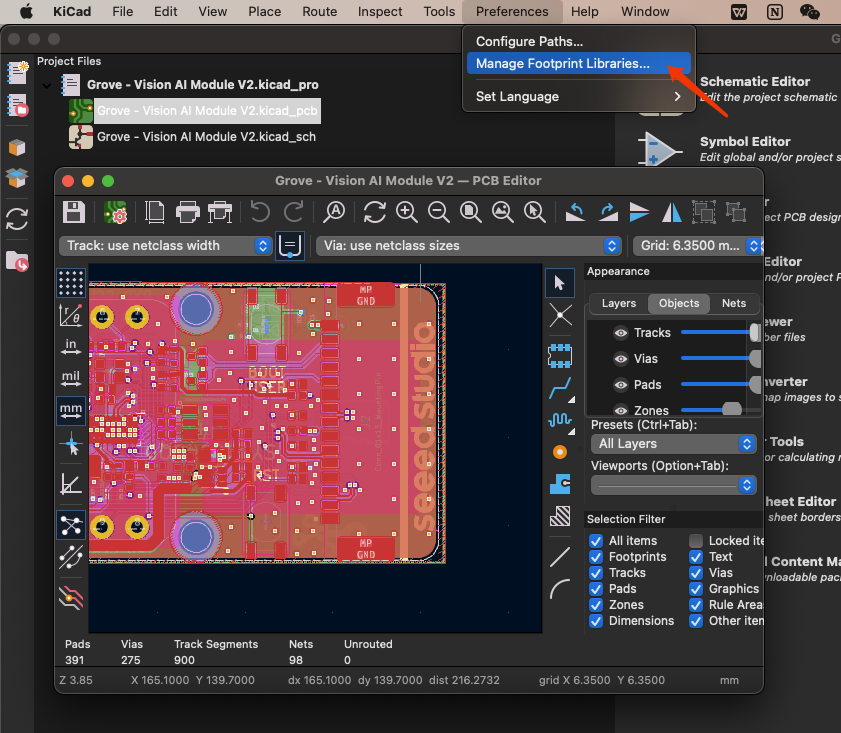Switch units to millimeters
This screenshot has height=733, width=841.
pos(71,410)
